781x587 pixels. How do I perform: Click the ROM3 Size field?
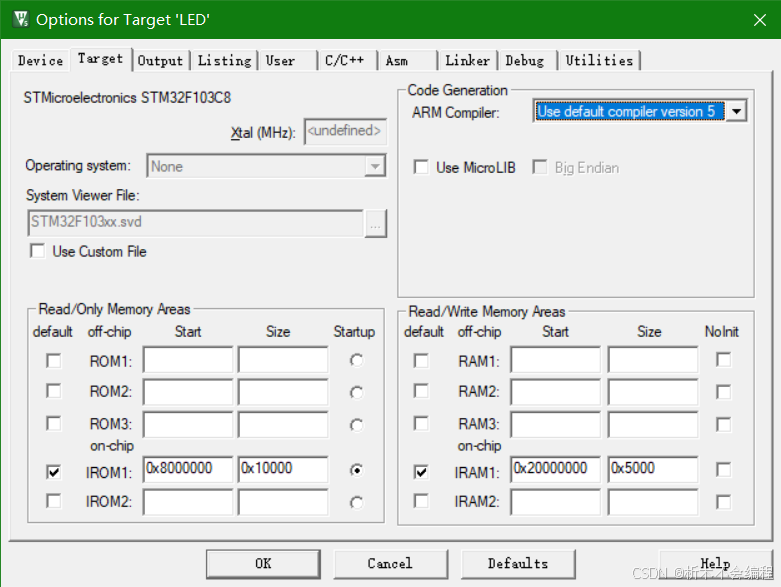(283, 425)
